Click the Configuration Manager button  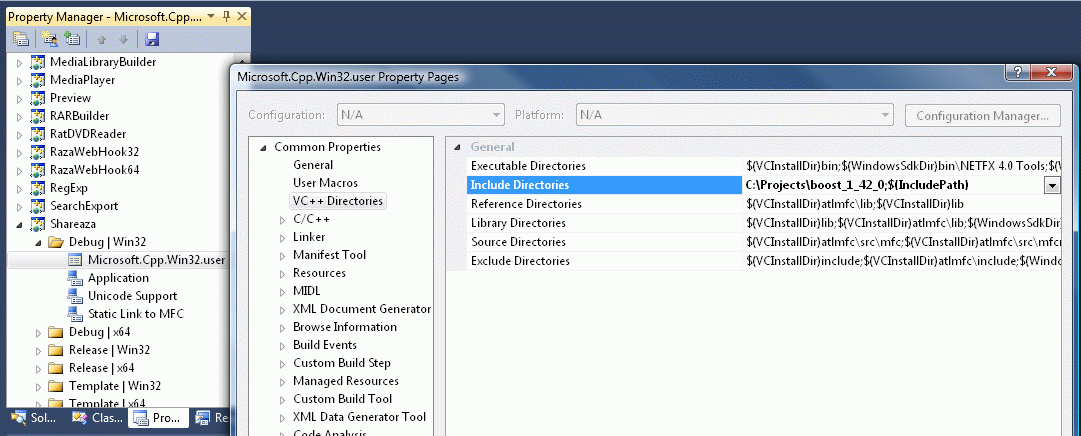[982, 115]
